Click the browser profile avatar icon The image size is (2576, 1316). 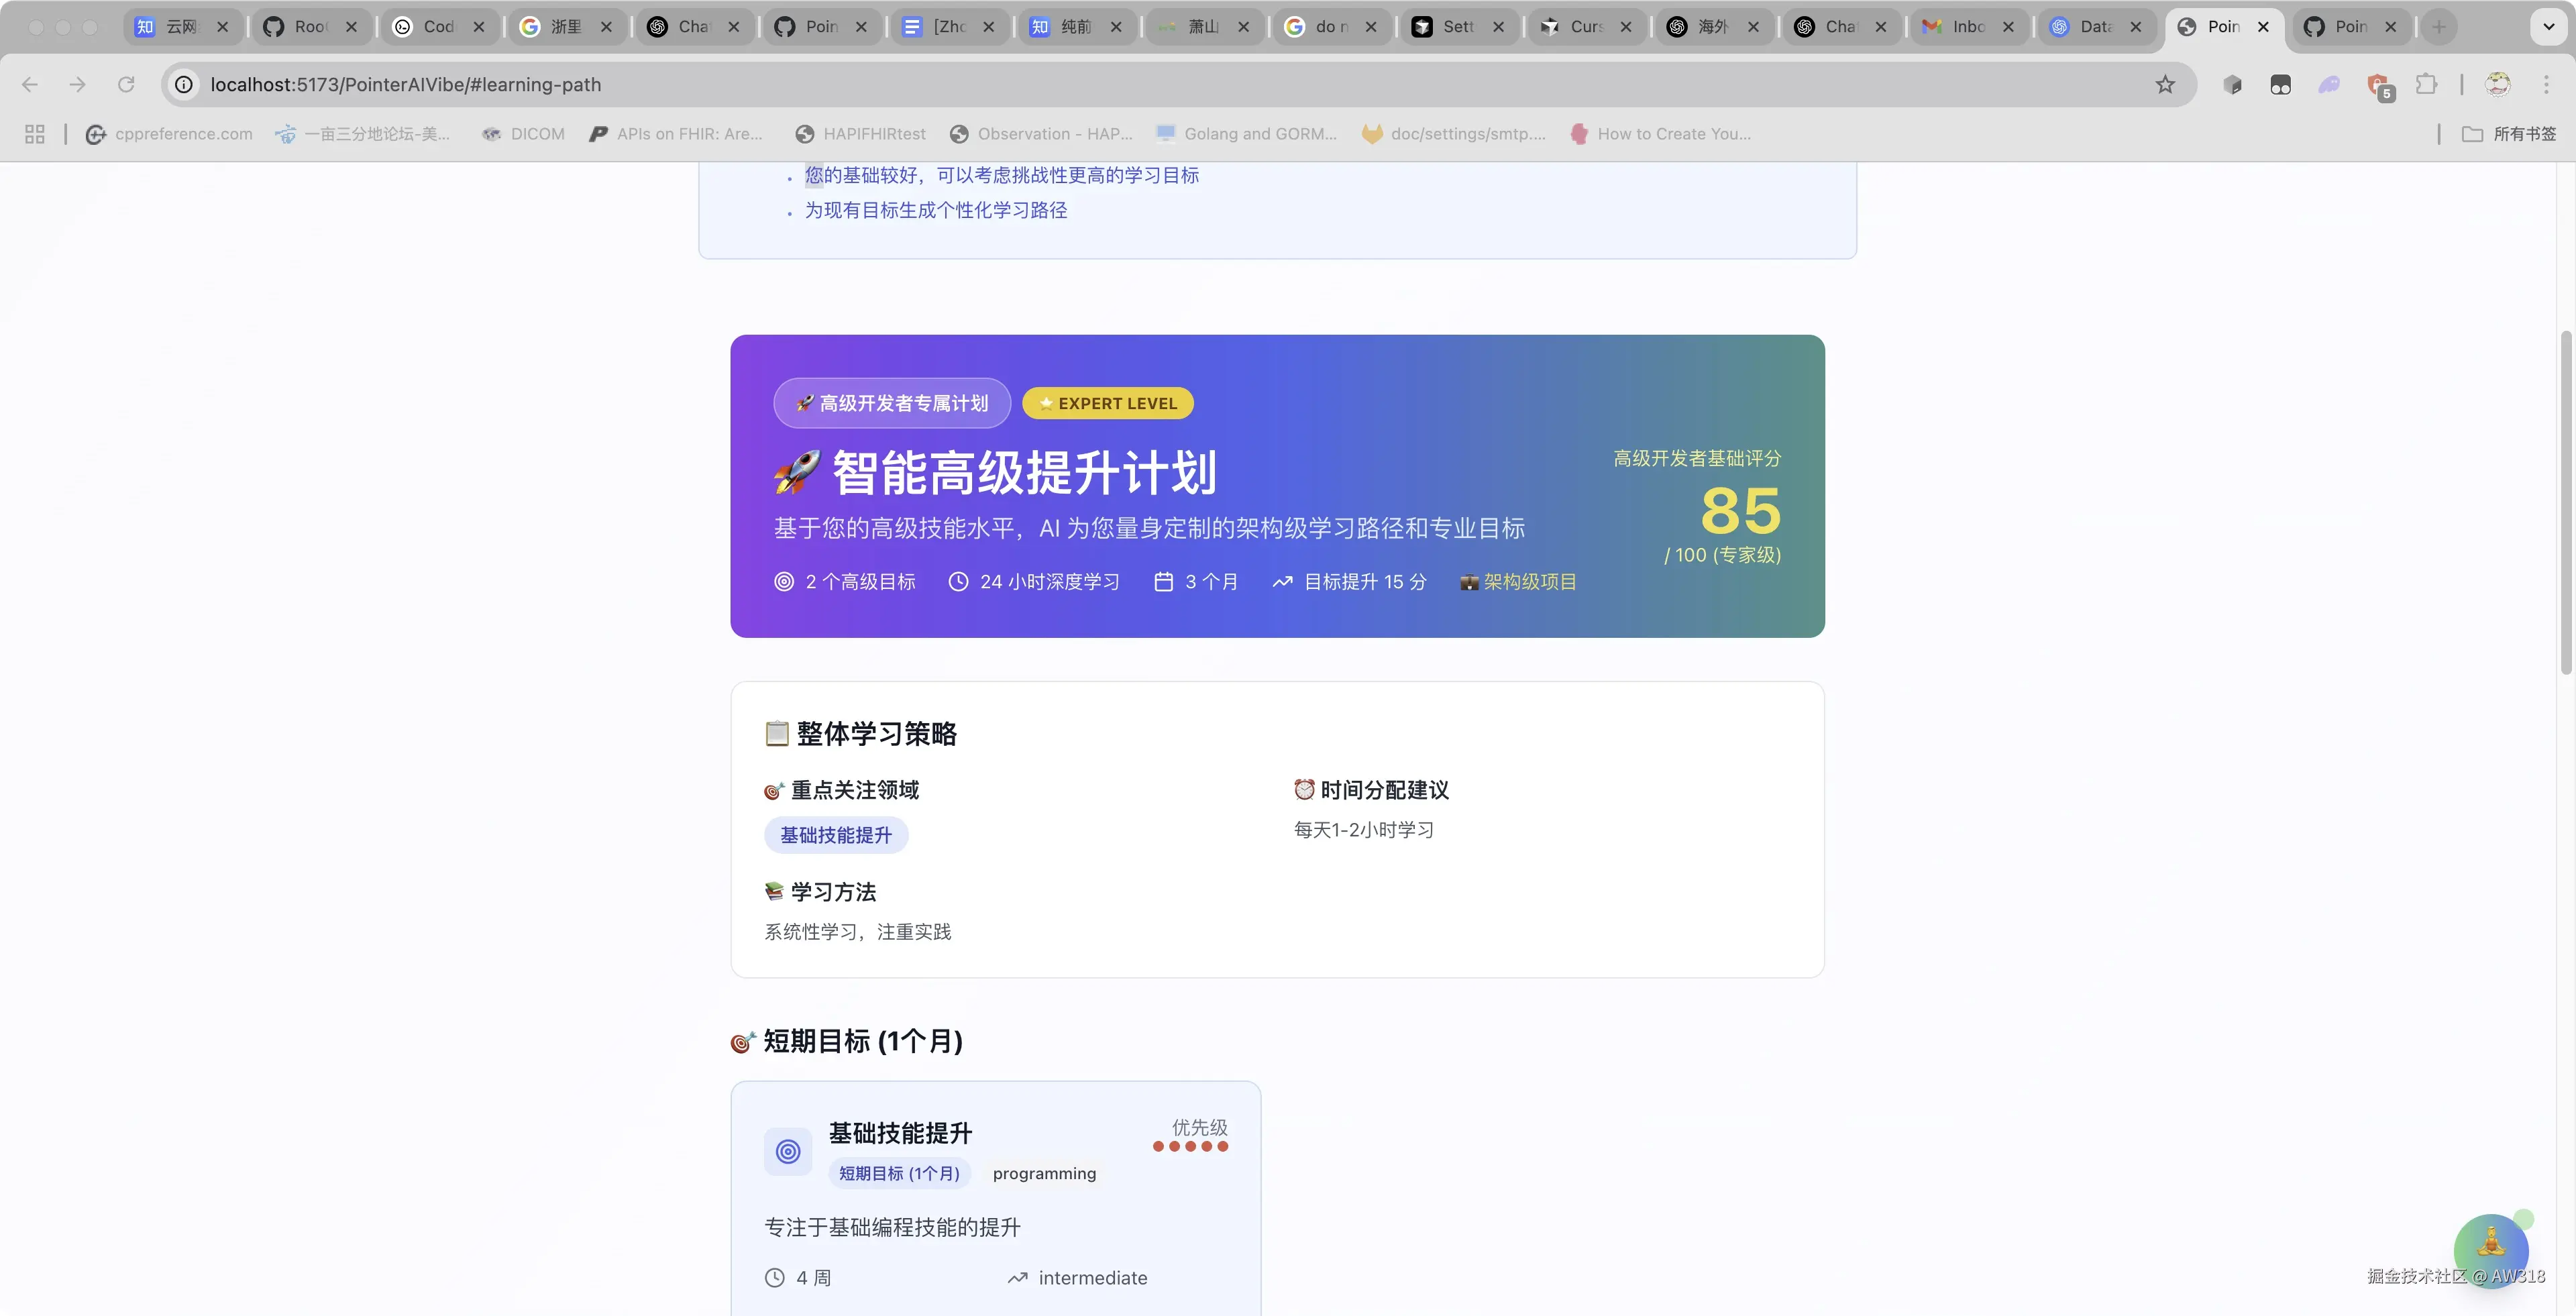point(2498,85)
